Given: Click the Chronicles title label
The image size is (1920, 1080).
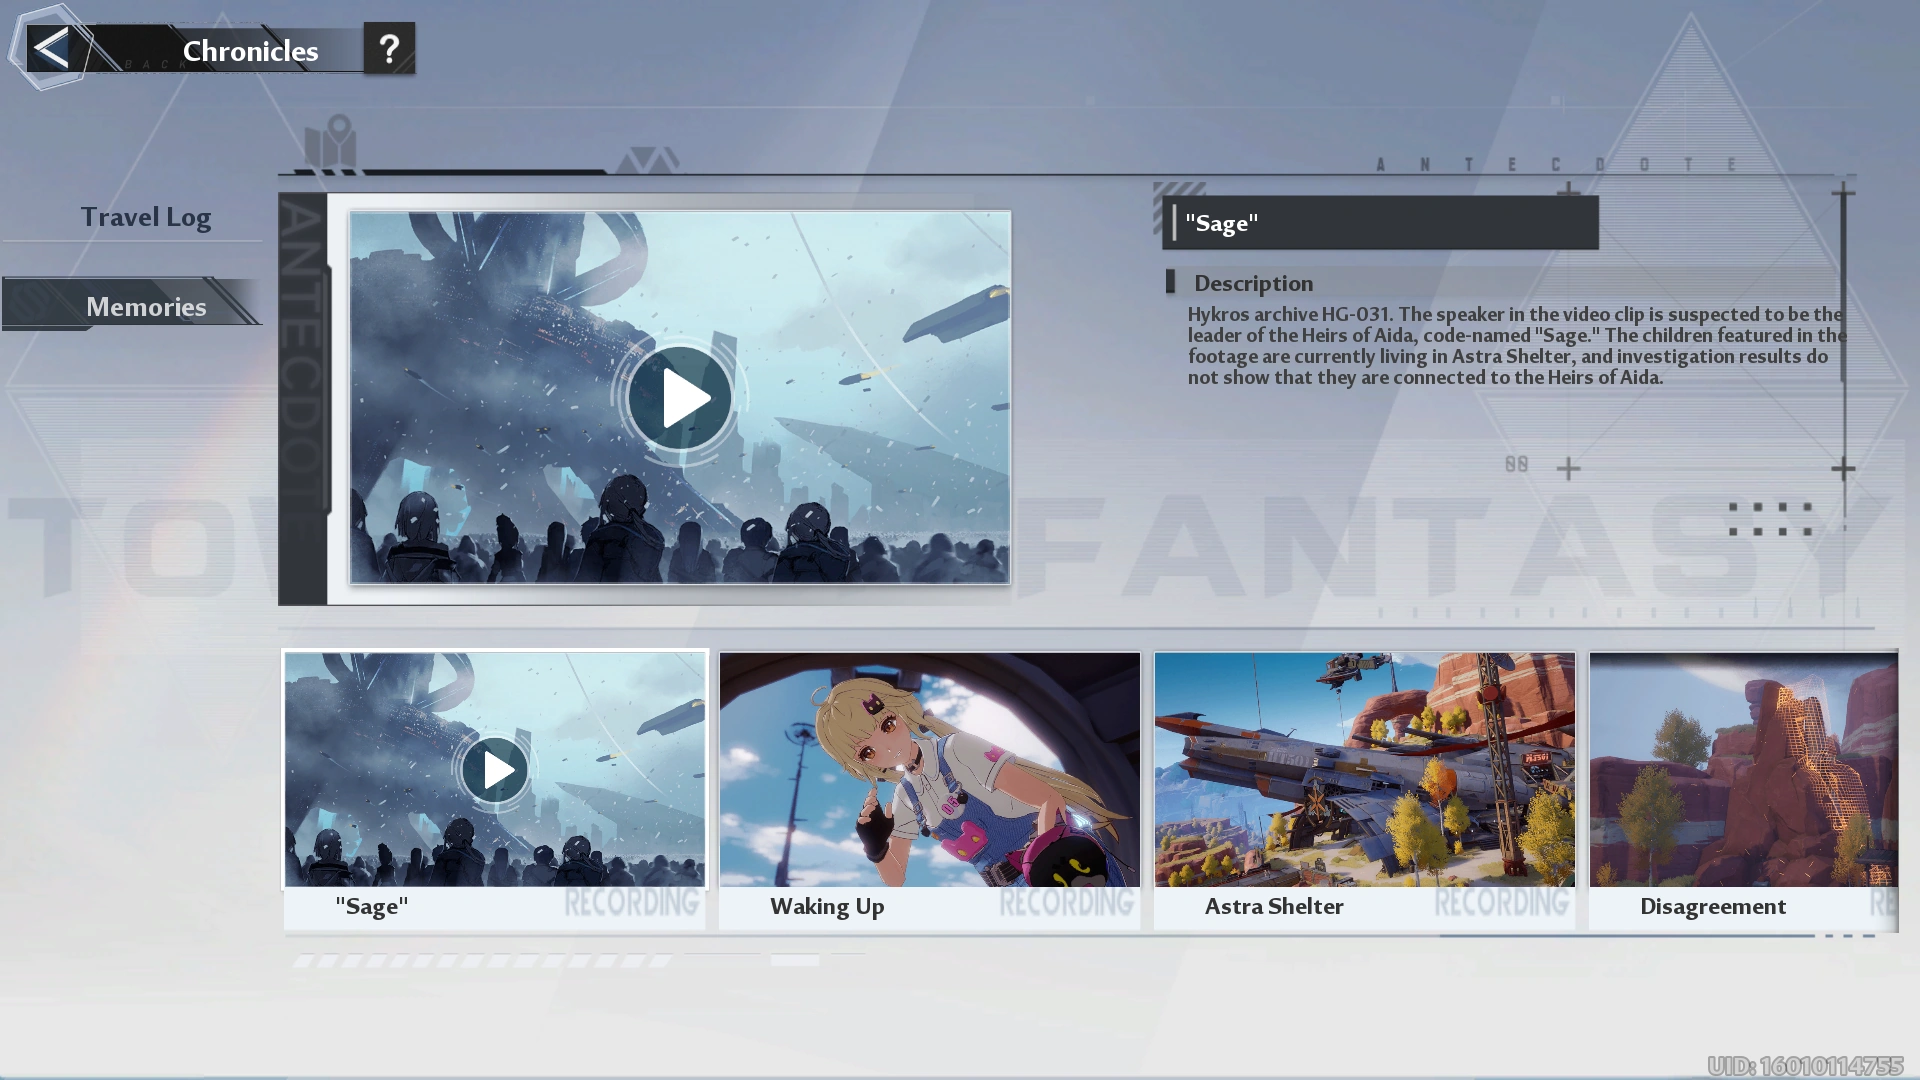Looking at the screenshot, I should [250, 51].
